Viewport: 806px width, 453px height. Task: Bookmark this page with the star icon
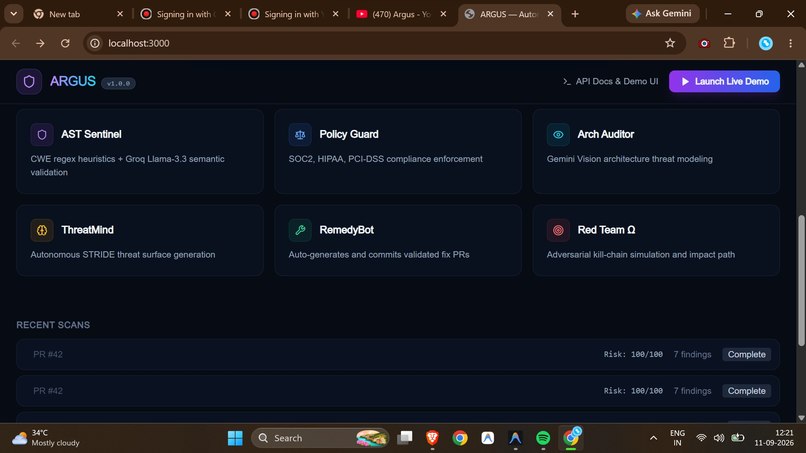click(x=669, y=43)
